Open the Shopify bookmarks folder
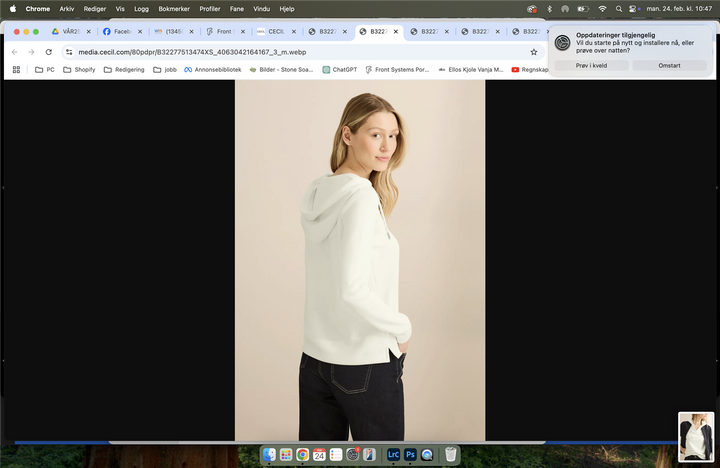 click(x=79, y=70)
